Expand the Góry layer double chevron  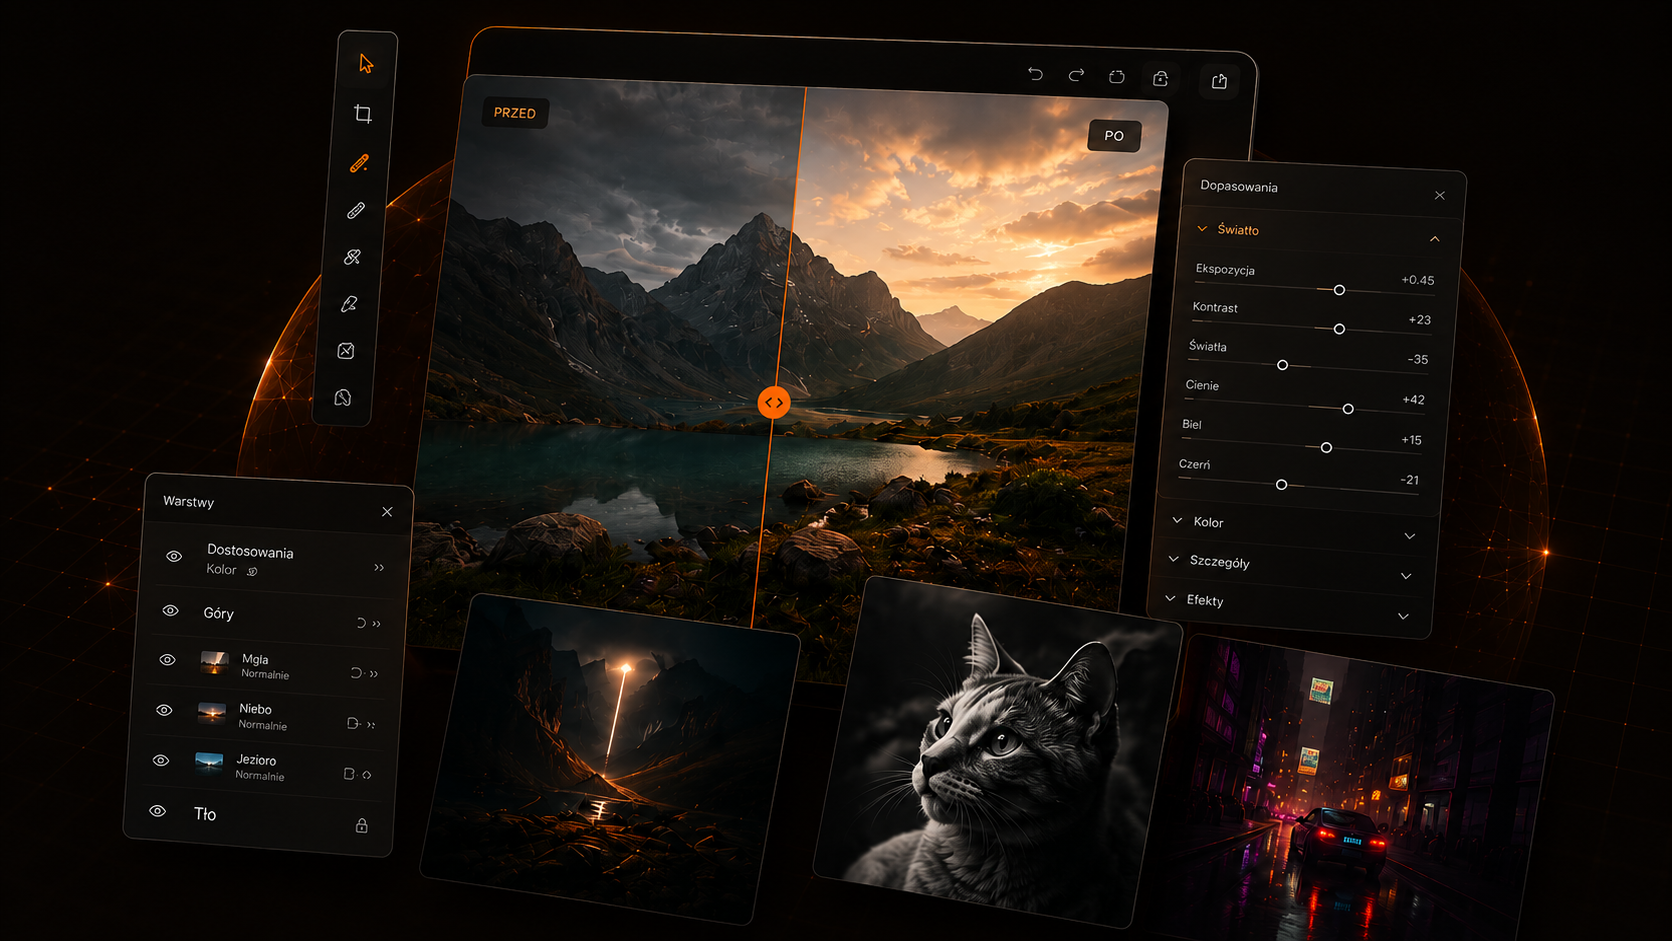click(377, 624)
